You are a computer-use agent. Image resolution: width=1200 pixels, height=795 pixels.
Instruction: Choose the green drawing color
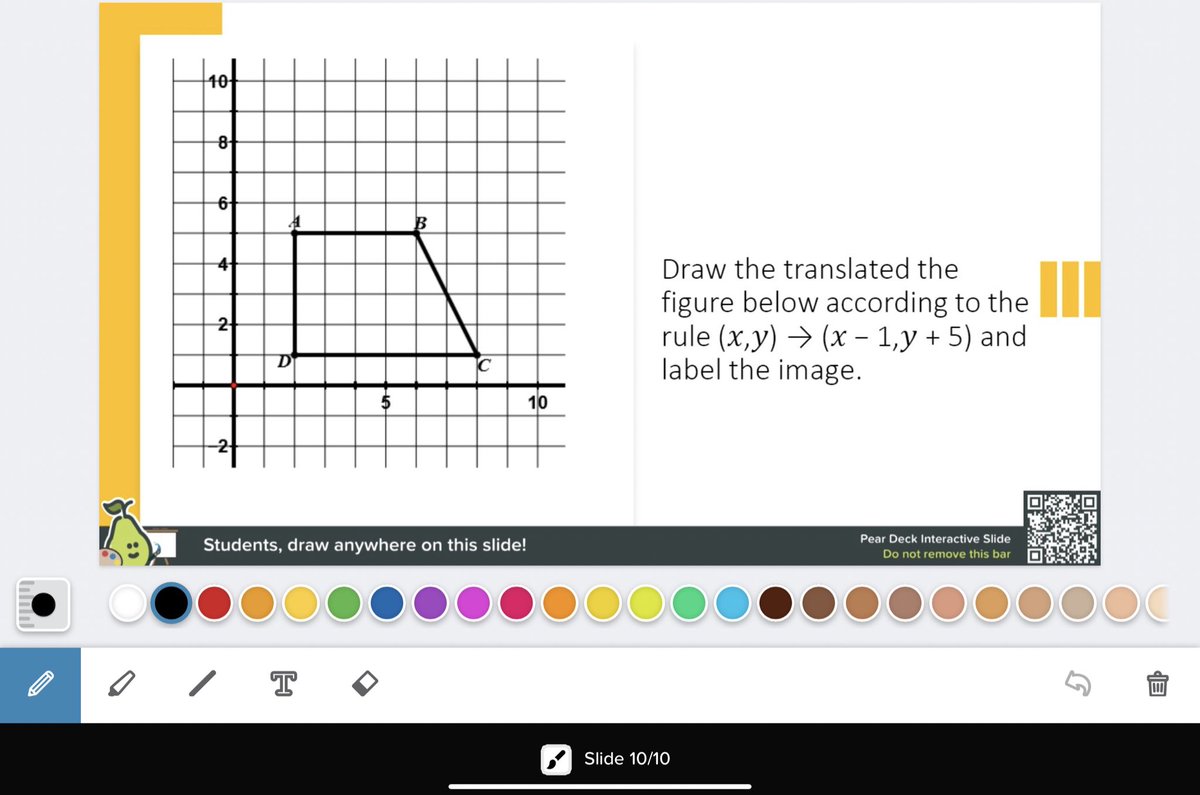coord(342,604)
